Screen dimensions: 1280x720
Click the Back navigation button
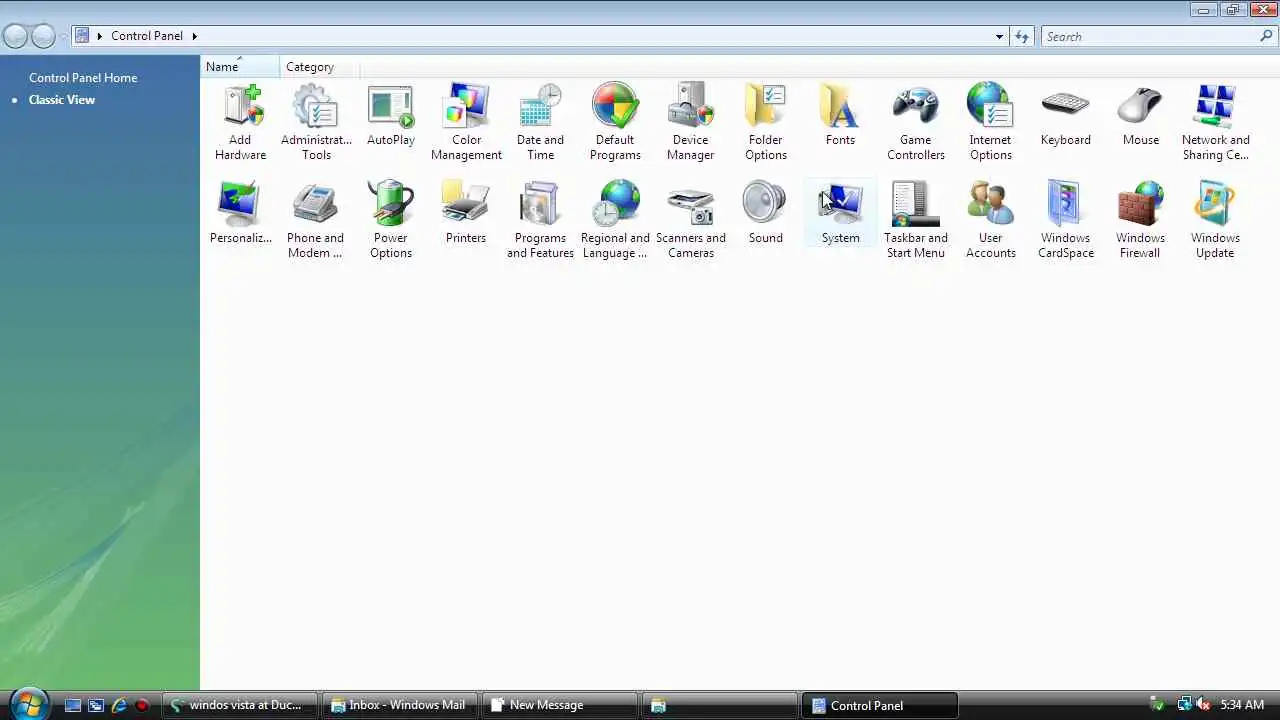[15, 36]
